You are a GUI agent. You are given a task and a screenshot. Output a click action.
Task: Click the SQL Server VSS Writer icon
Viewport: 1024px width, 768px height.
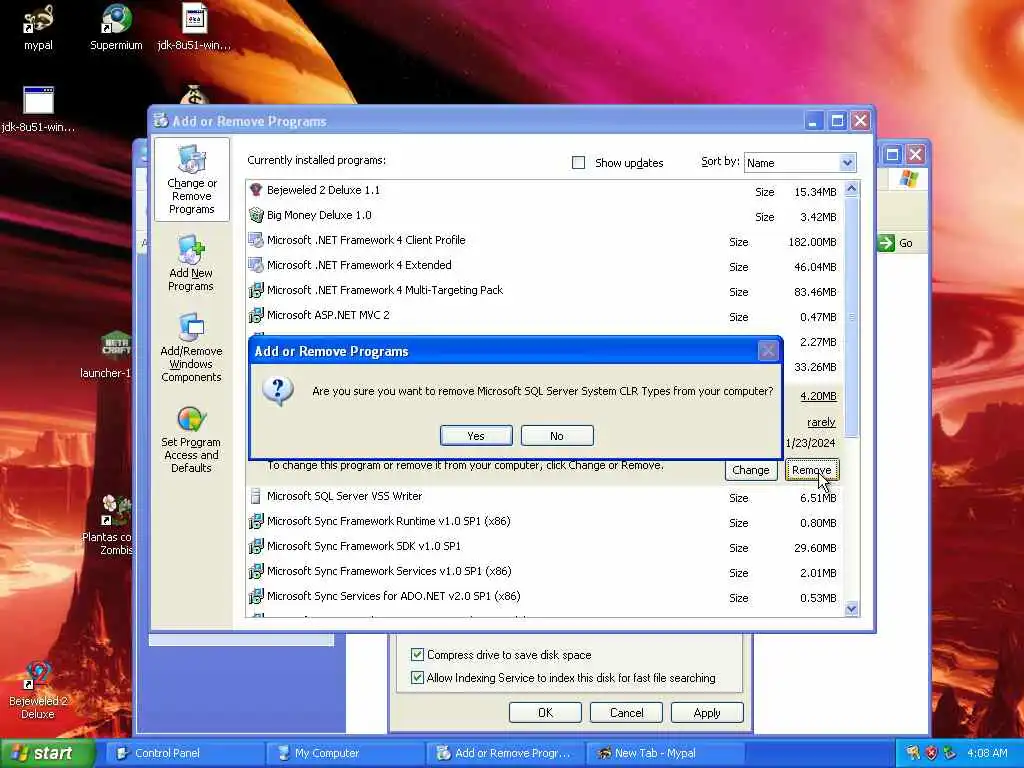click(x=256, y=496)
